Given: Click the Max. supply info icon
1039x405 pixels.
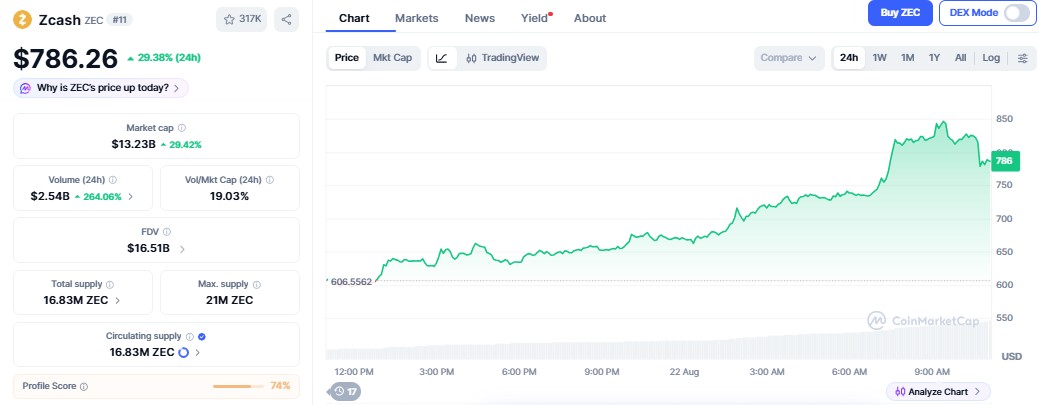Looking at the screenshot, I should click(x=256, y=284).
